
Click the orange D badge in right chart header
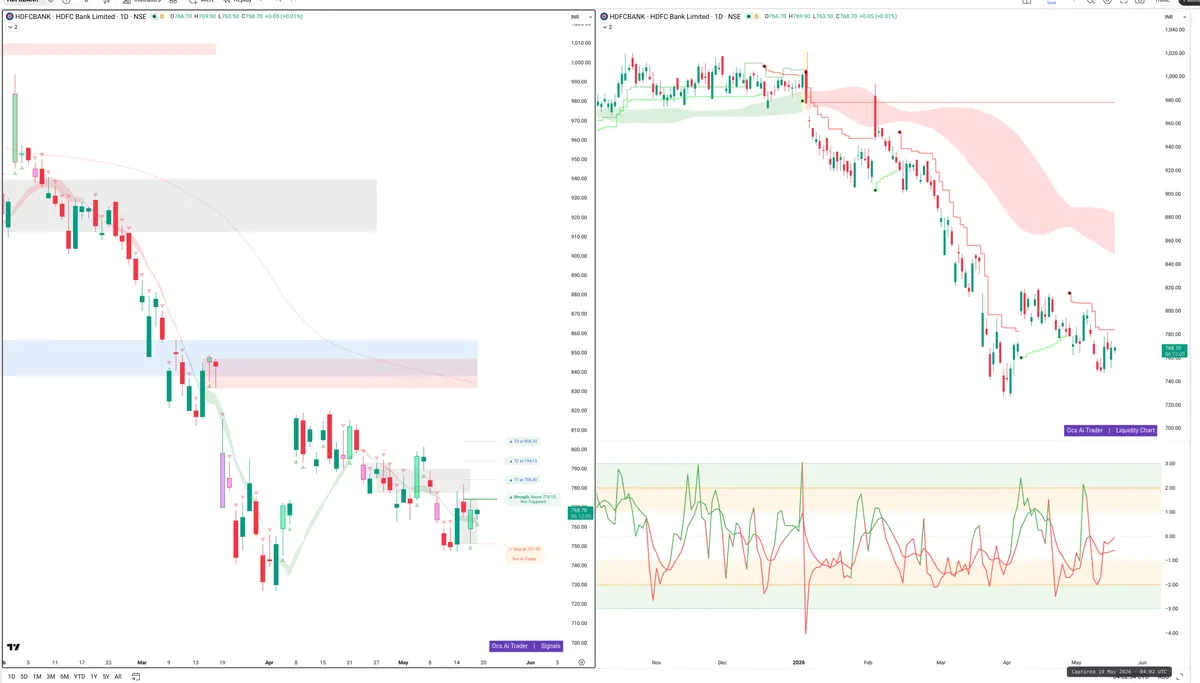[755, 17]
